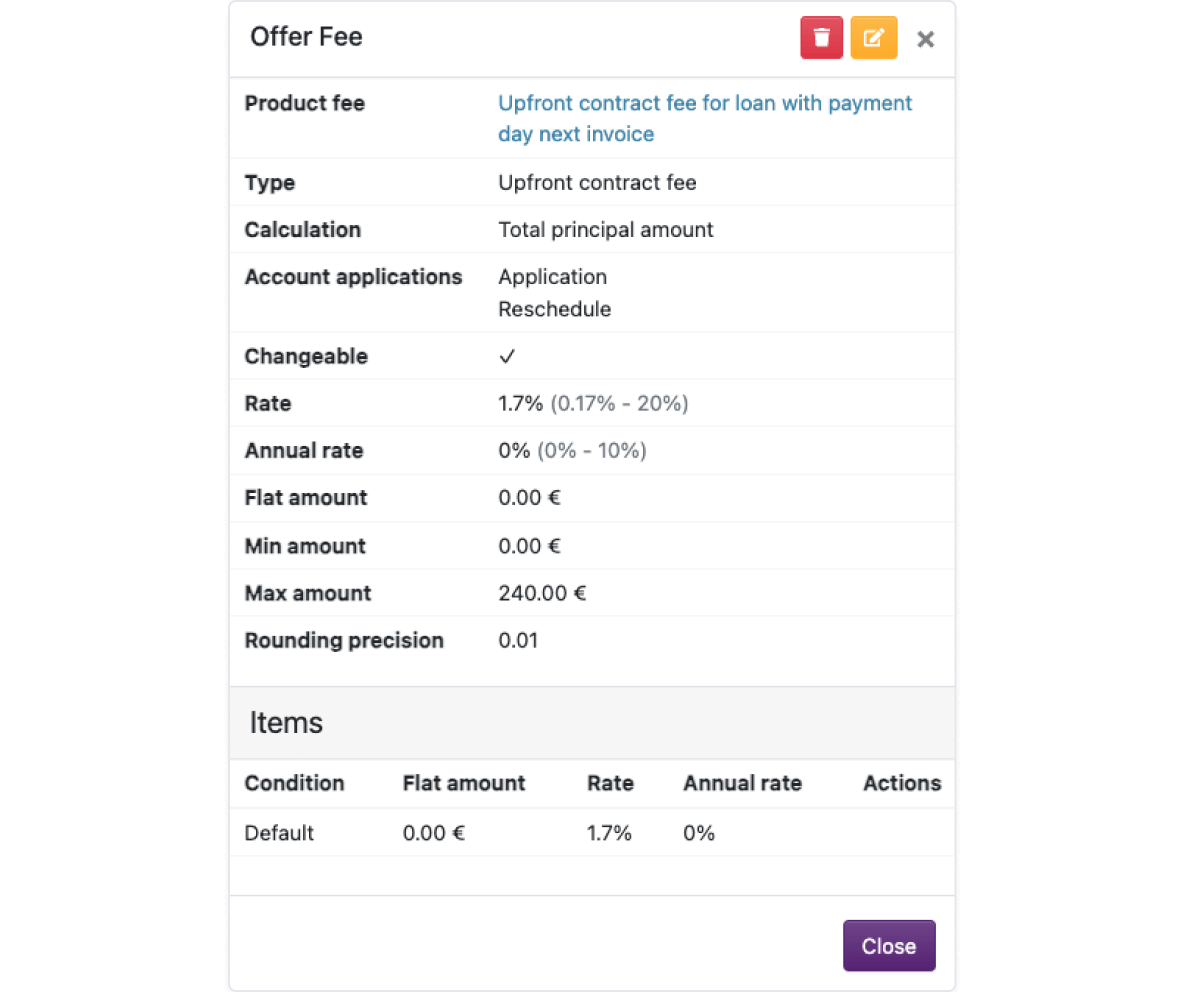The image size is (1184, 992).
Task: Click the purple Close button
Action: coord(889,945)
